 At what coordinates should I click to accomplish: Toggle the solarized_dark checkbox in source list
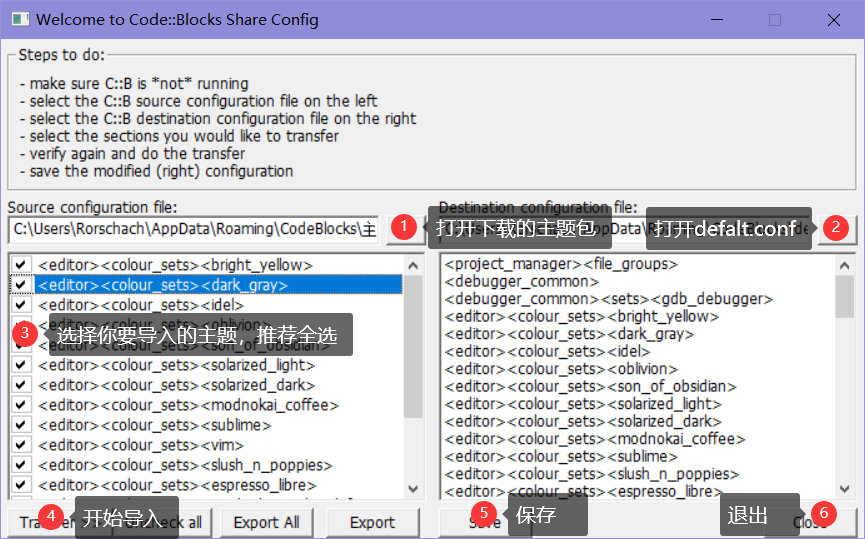click(x=20, y=385)
